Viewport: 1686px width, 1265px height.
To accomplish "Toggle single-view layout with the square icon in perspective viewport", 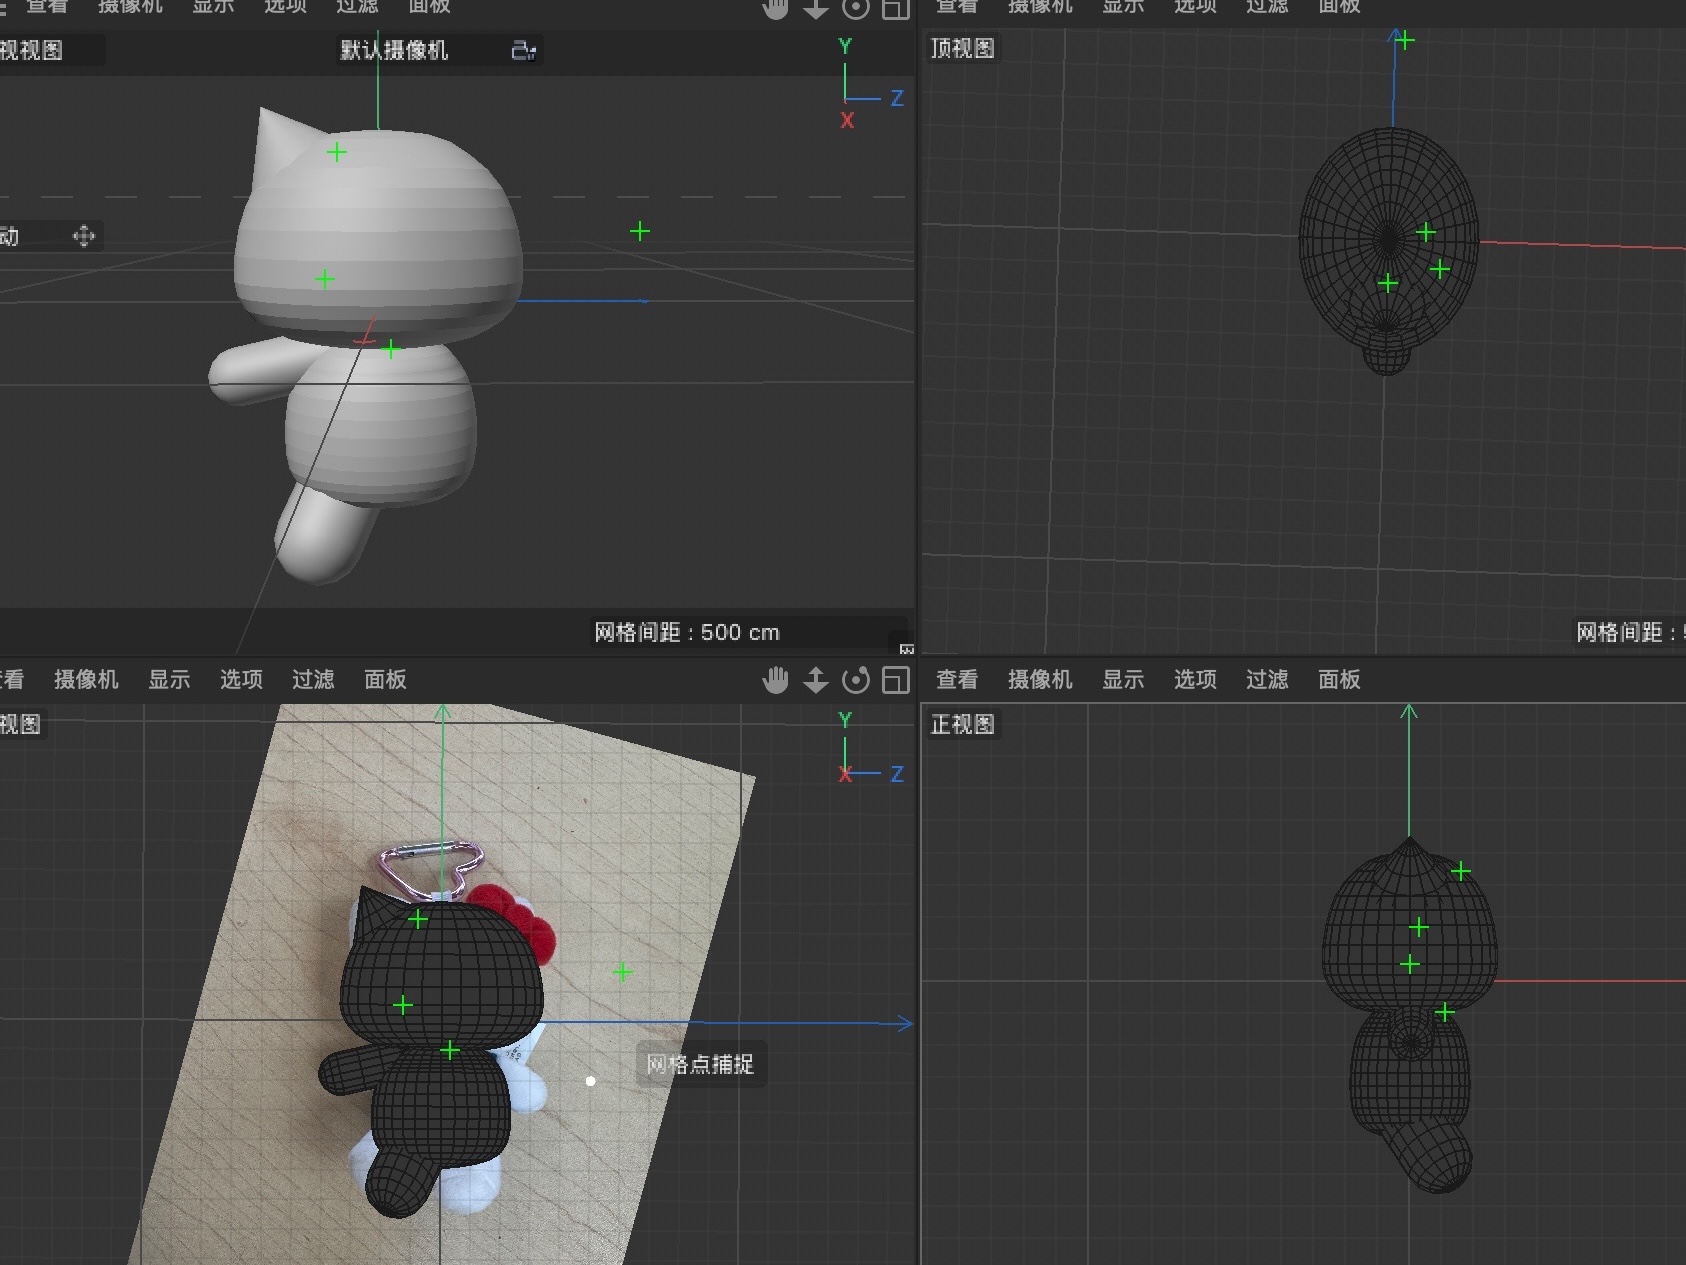I will (893, 8).
